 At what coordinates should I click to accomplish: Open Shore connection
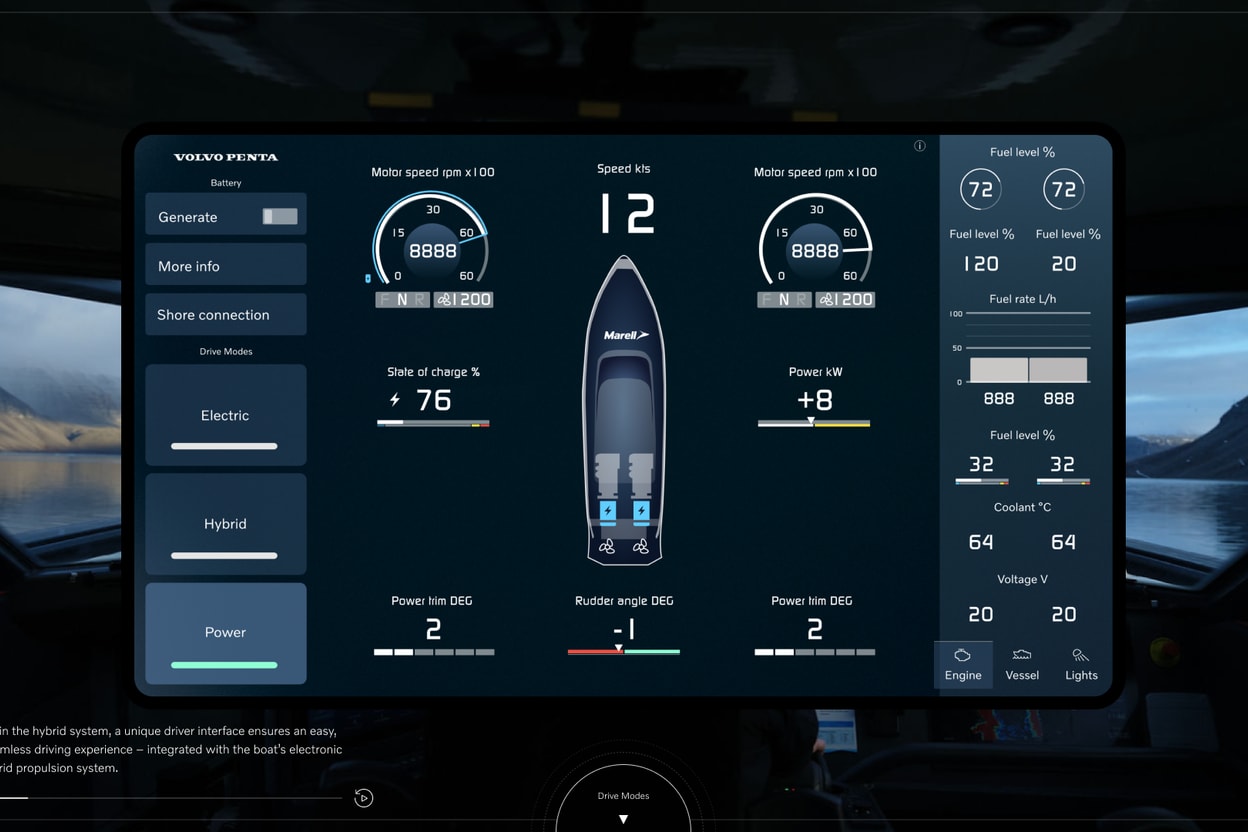(225, 314)
